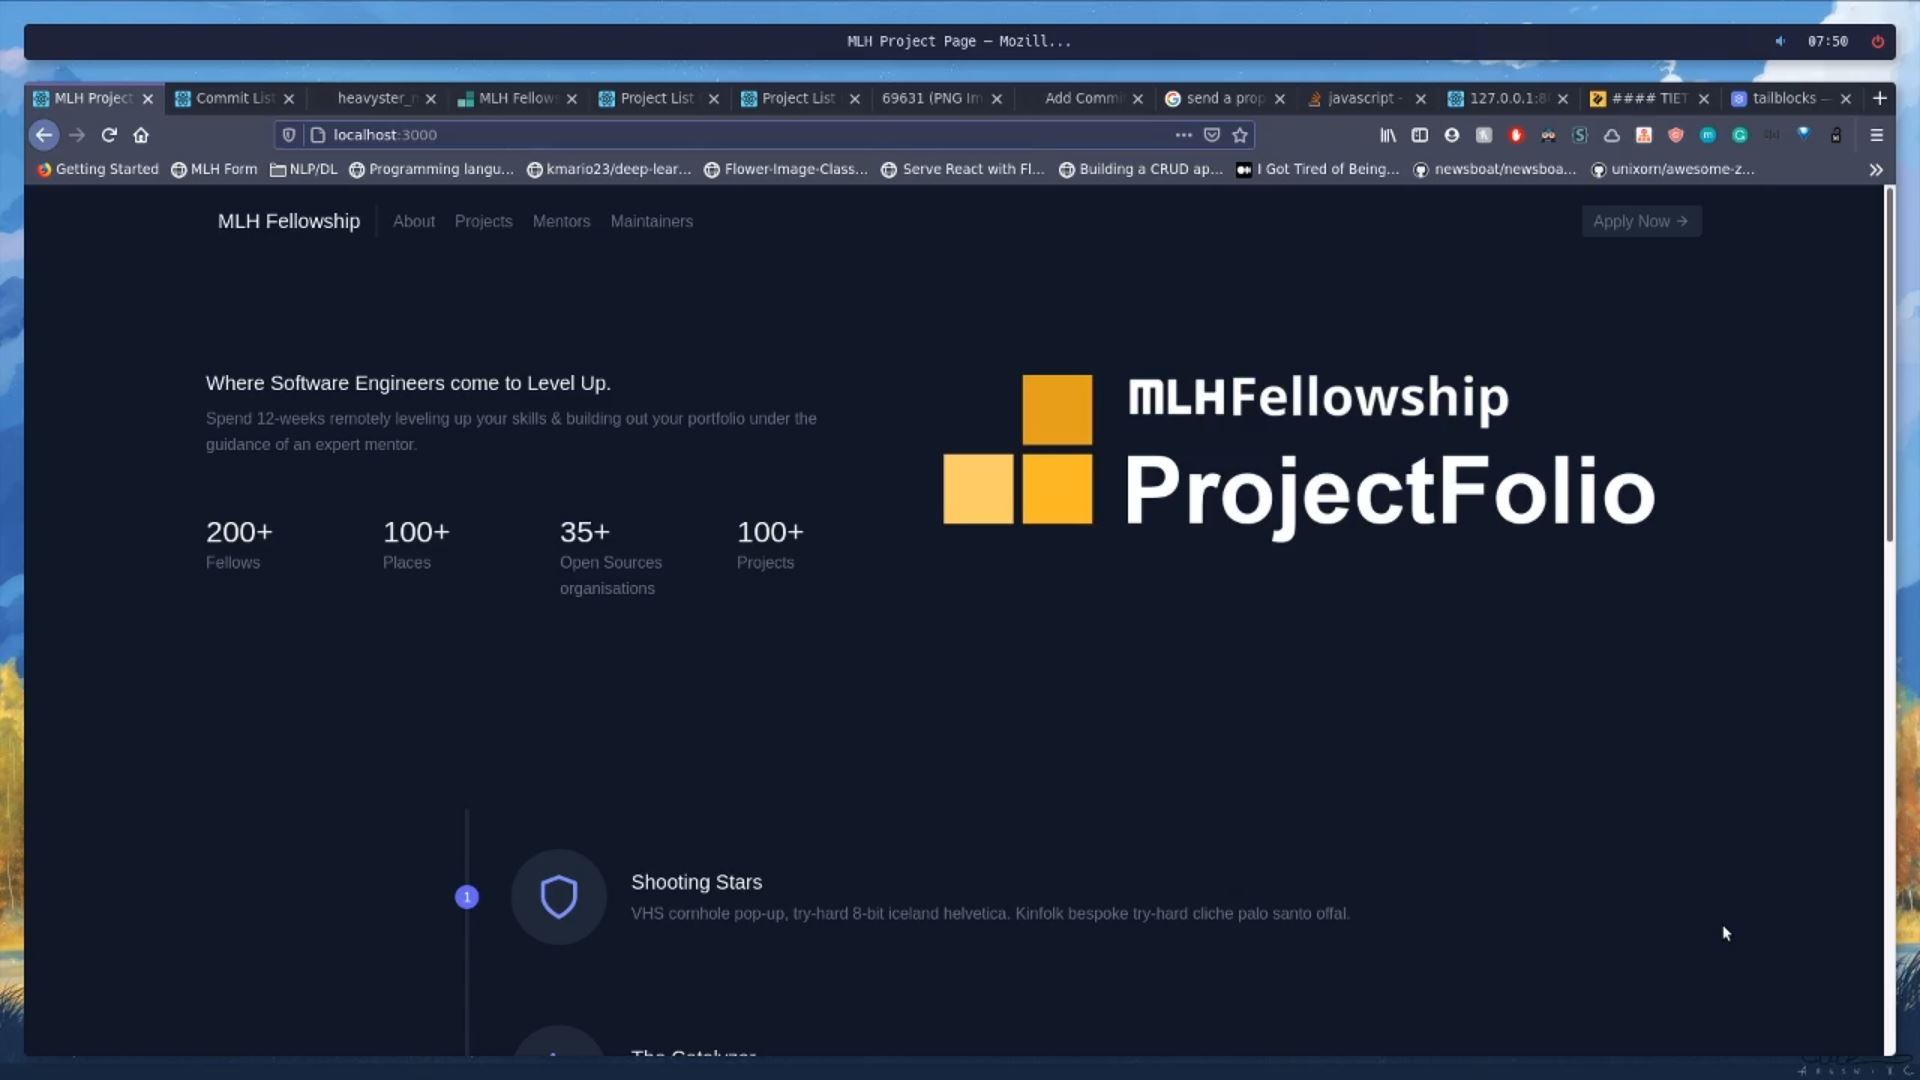Click the browser reload button

click(109, 135)
